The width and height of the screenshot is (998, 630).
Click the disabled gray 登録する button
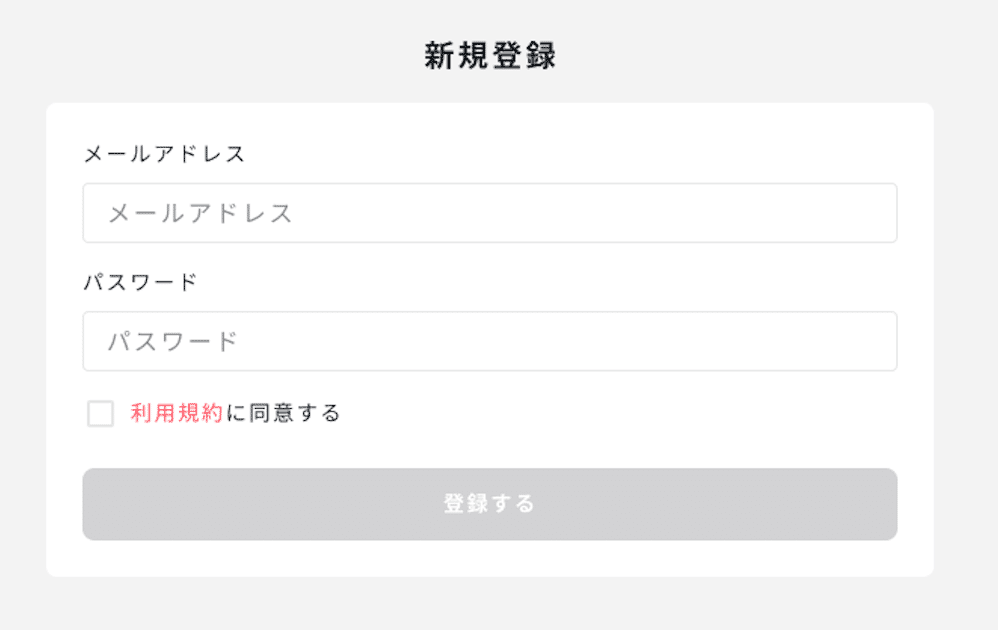click(x=490, y=503)
